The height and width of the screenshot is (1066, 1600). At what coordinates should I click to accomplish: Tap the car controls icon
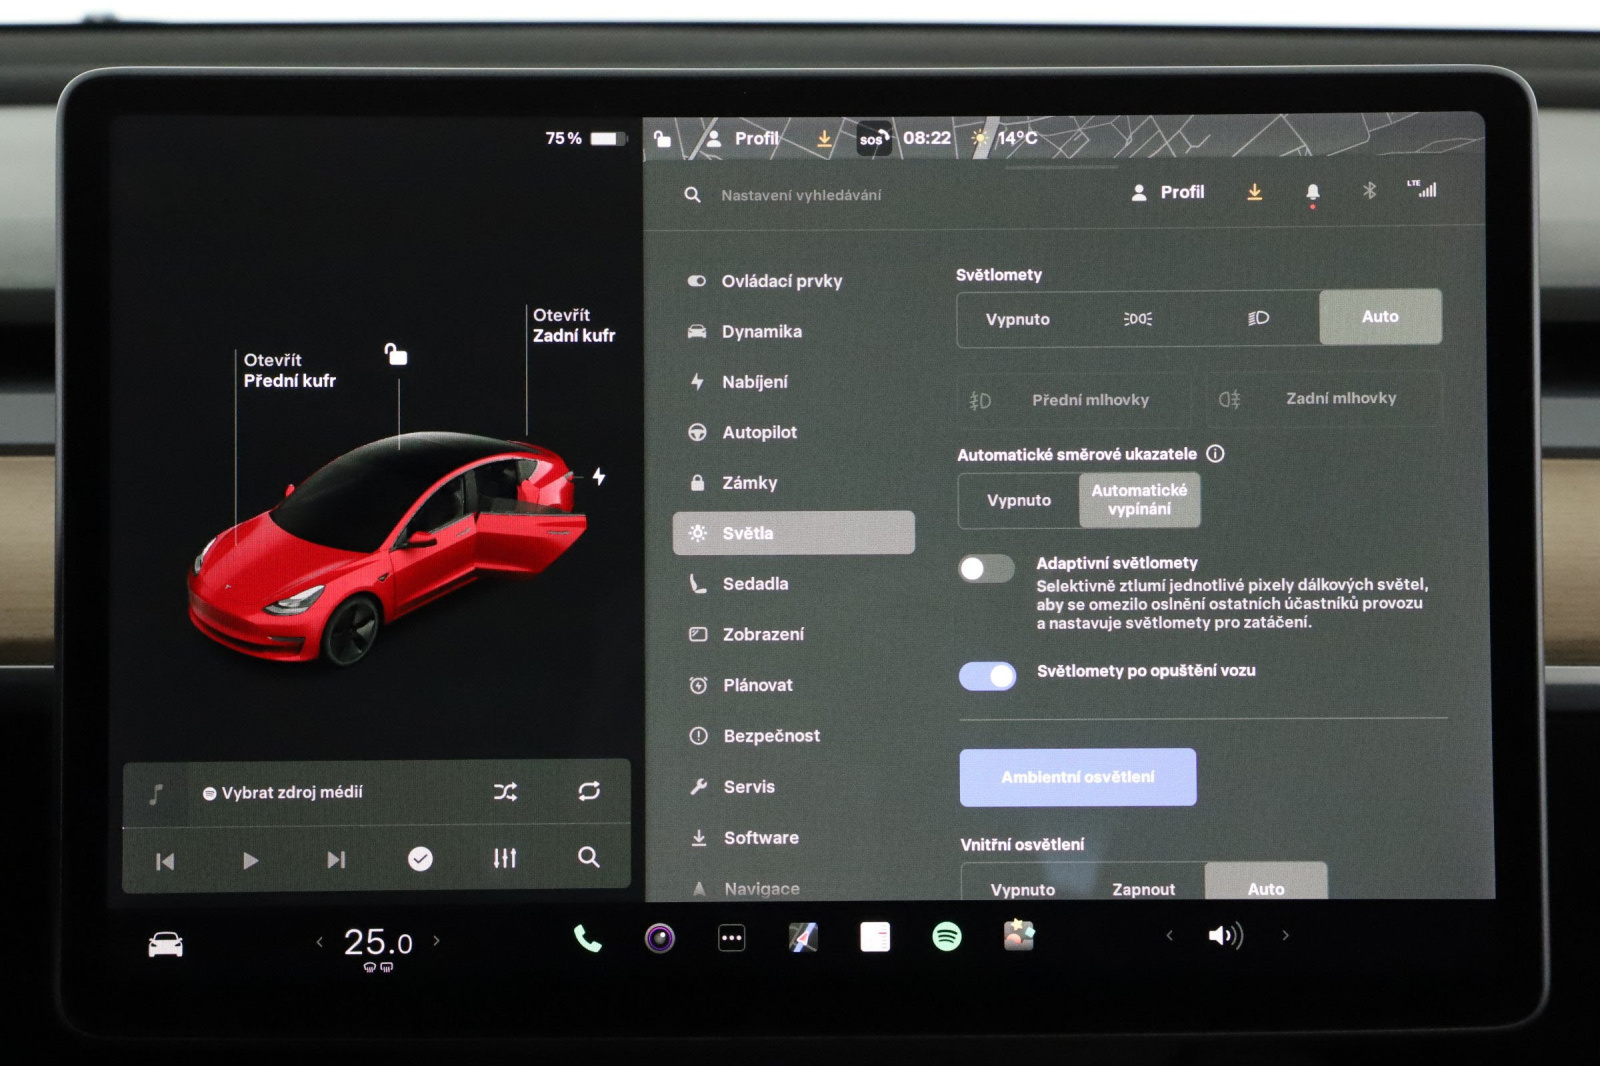coord(166,944)
